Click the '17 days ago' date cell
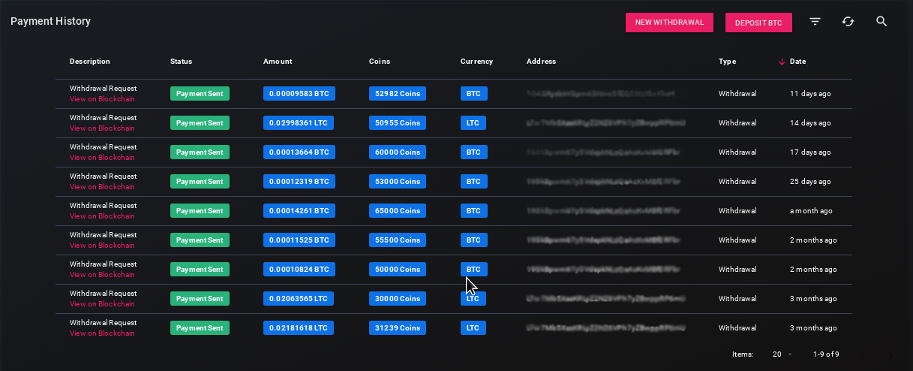Viewport: 913px width, 371px height. pyautogui.click(x=810, y=152)
